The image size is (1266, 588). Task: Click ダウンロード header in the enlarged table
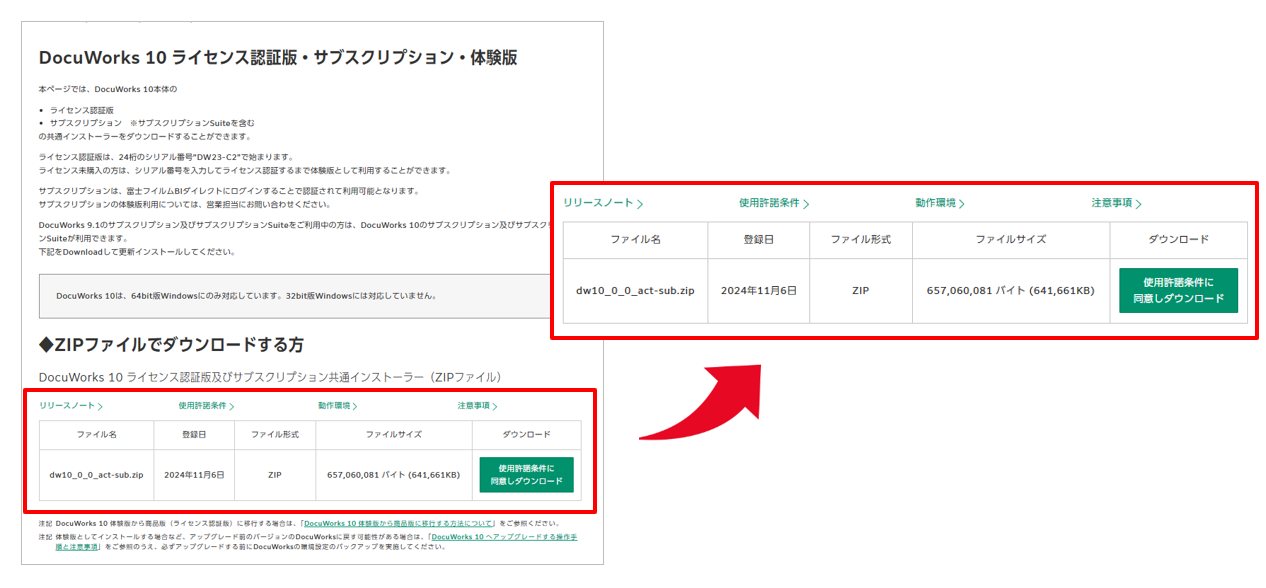1178,240
